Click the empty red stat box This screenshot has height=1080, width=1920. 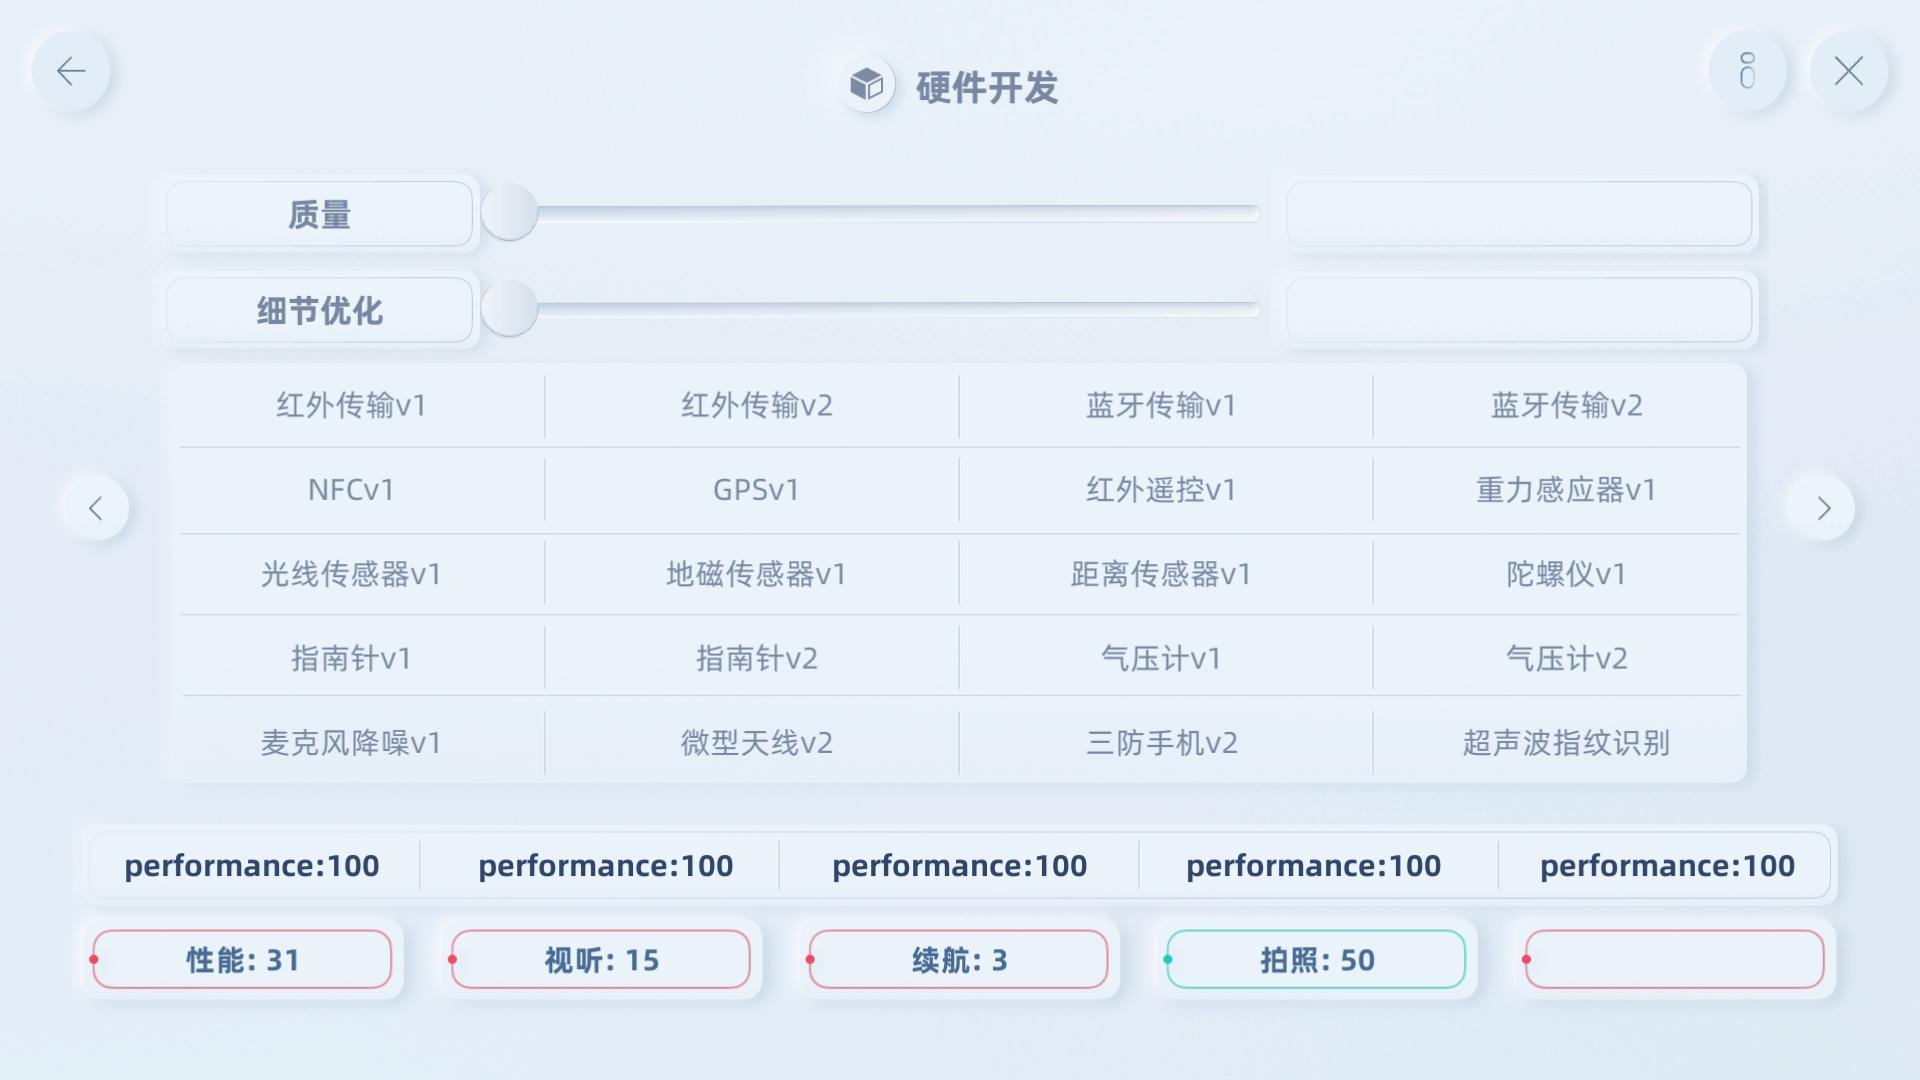1674,960
